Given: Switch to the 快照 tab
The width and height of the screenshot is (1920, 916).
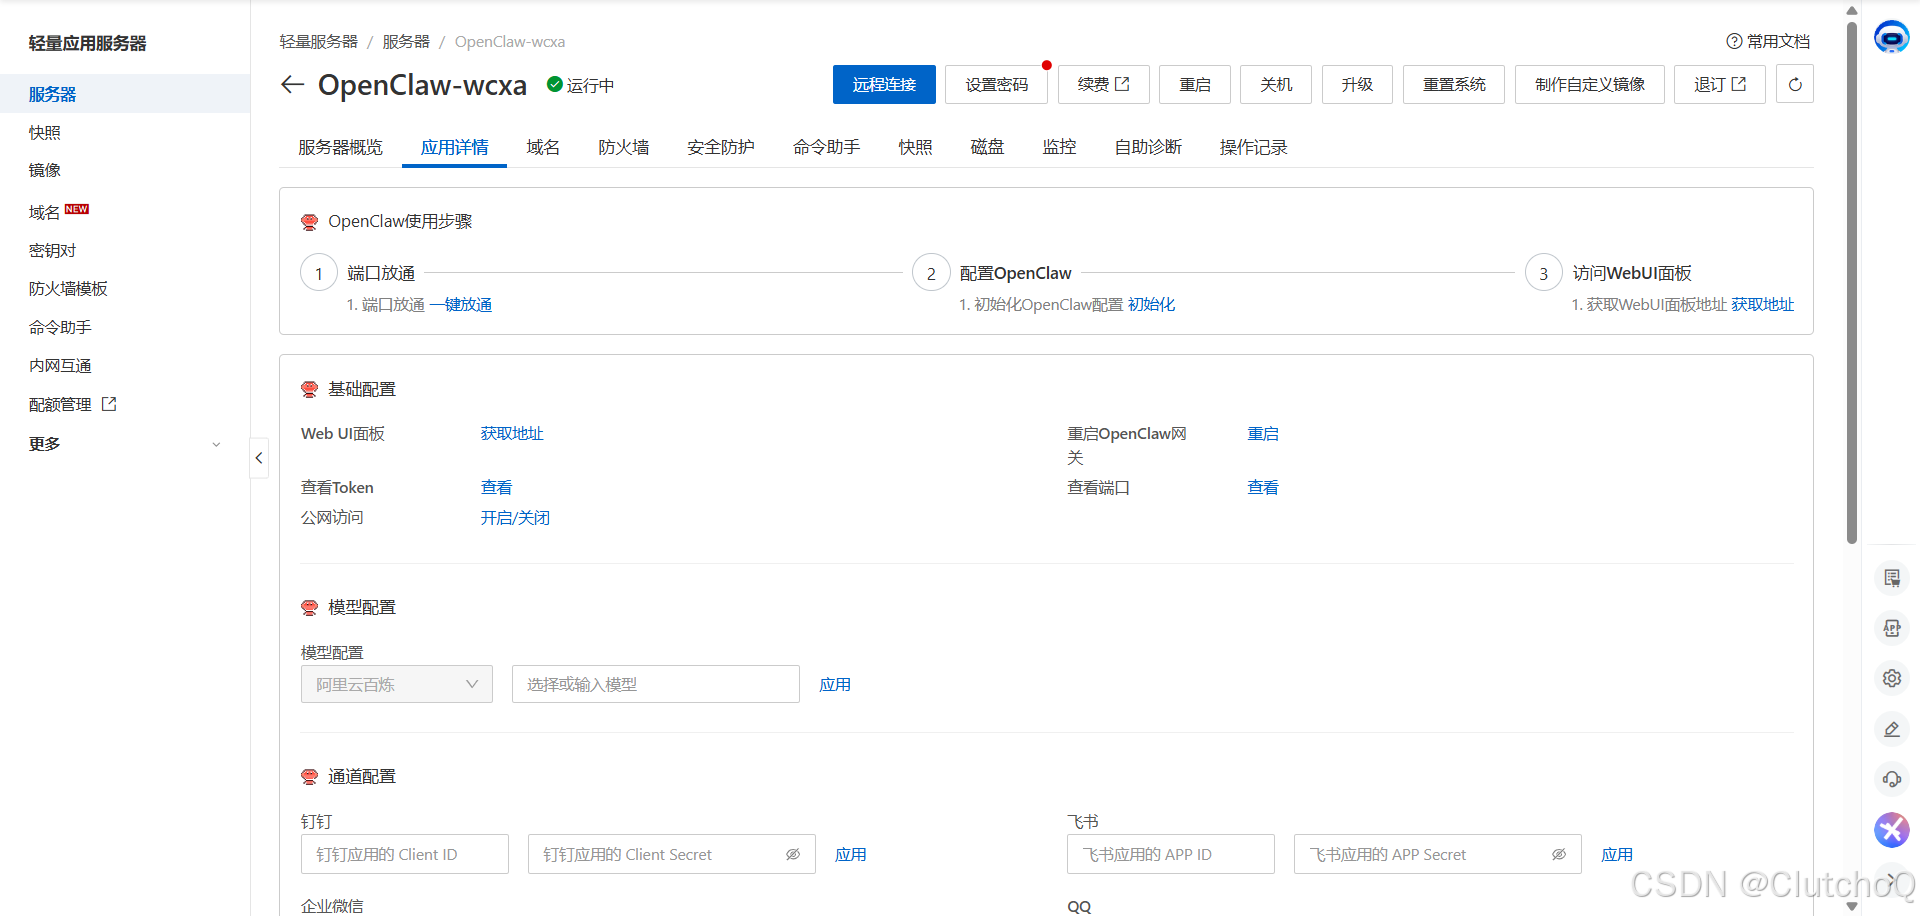Looking at the screenshot, I should pos(915,147).
